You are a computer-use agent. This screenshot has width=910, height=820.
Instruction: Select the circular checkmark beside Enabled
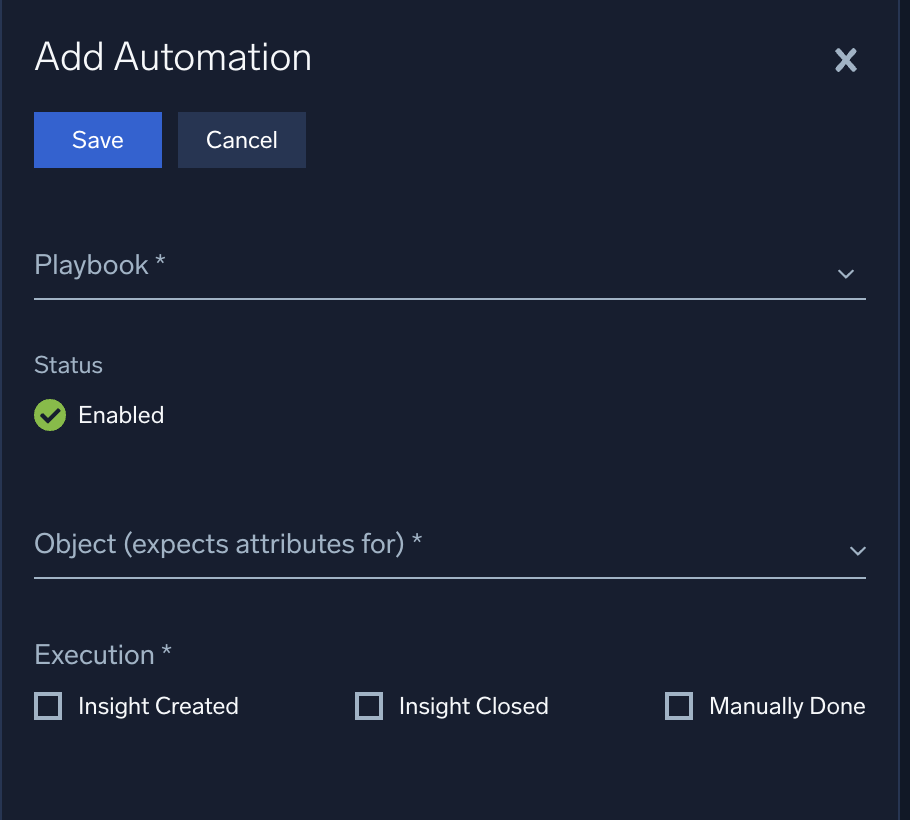[50, 415]
